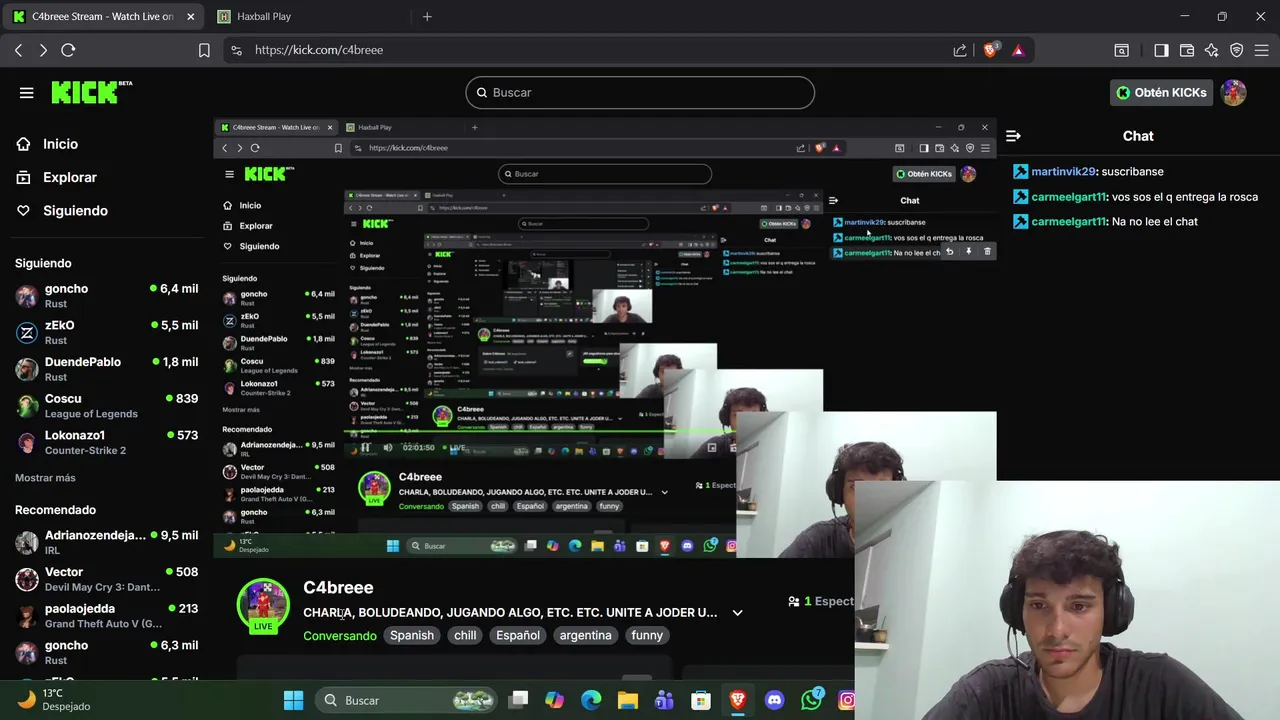
Task: Click the live stream video player
Action: (x=605, y=338)
